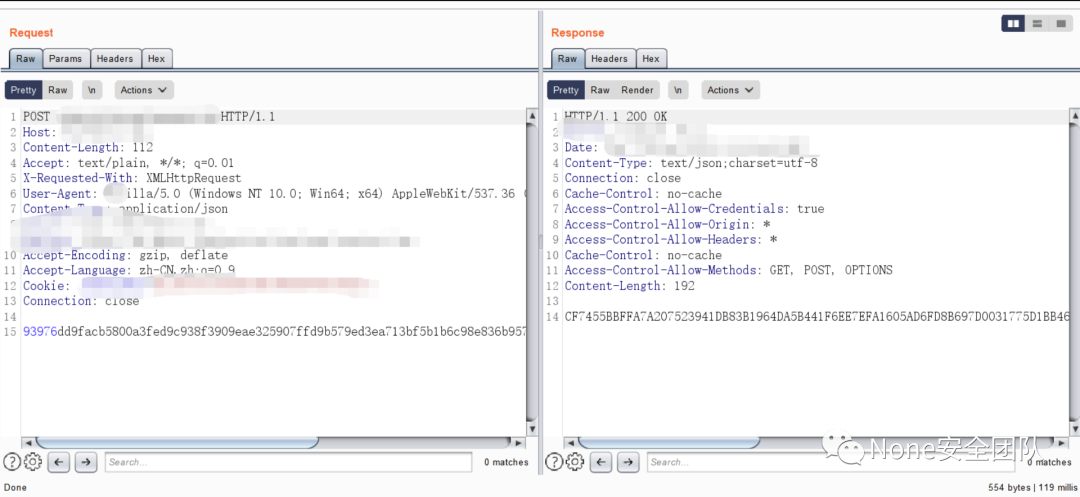Open the response Headers tab

[x=609, y=59]
